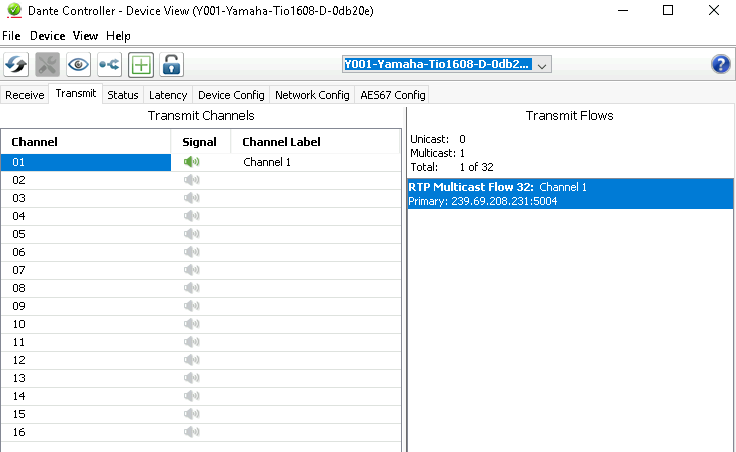Select transmit channel 10 row
This screenshot has width=736, height=452.
[x=201, y=324]
